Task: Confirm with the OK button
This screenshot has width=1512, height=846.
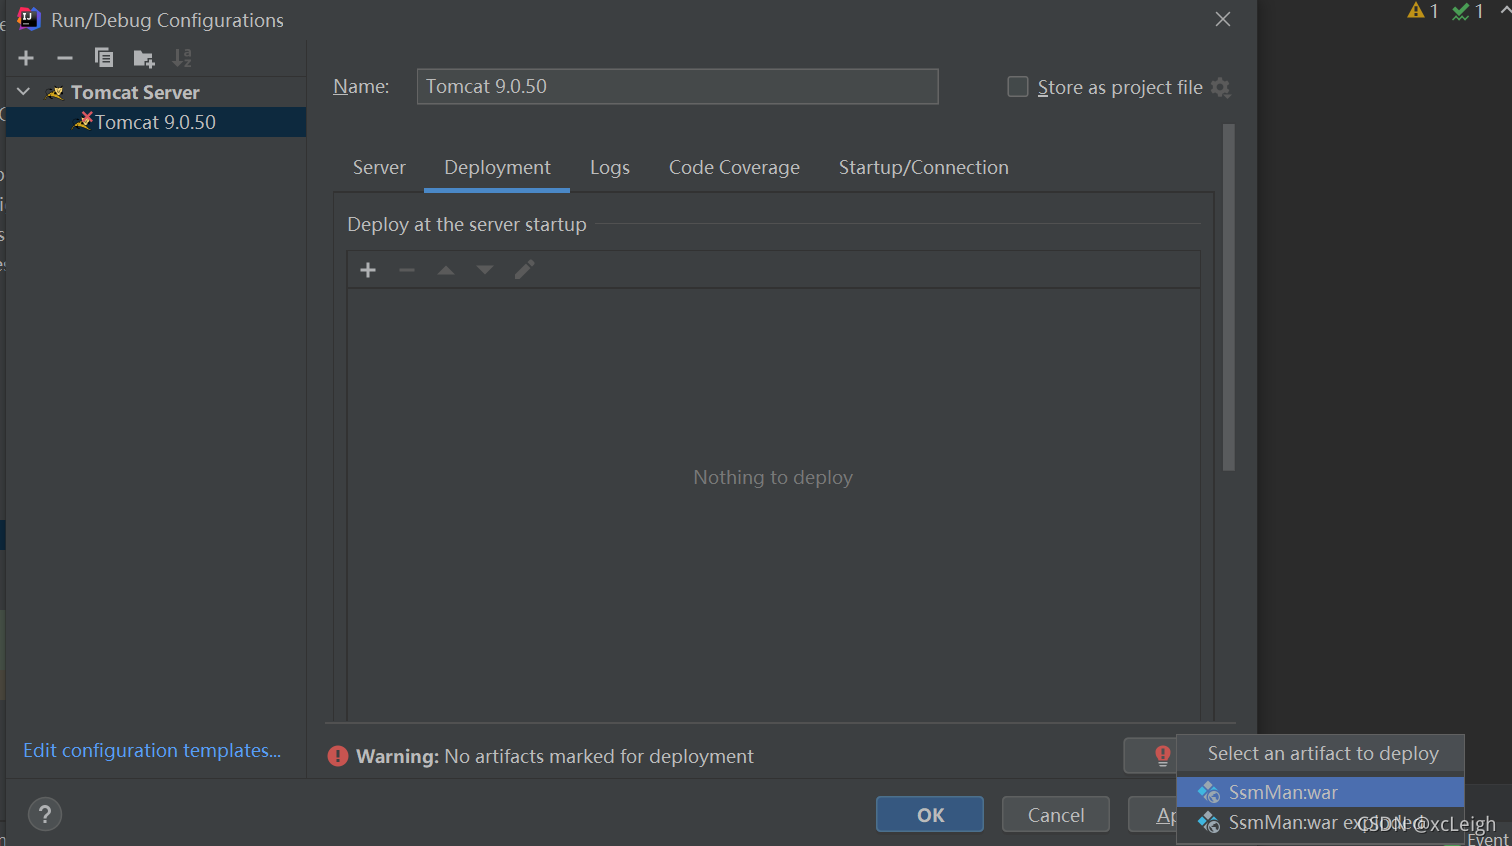Action: [930, 814]
